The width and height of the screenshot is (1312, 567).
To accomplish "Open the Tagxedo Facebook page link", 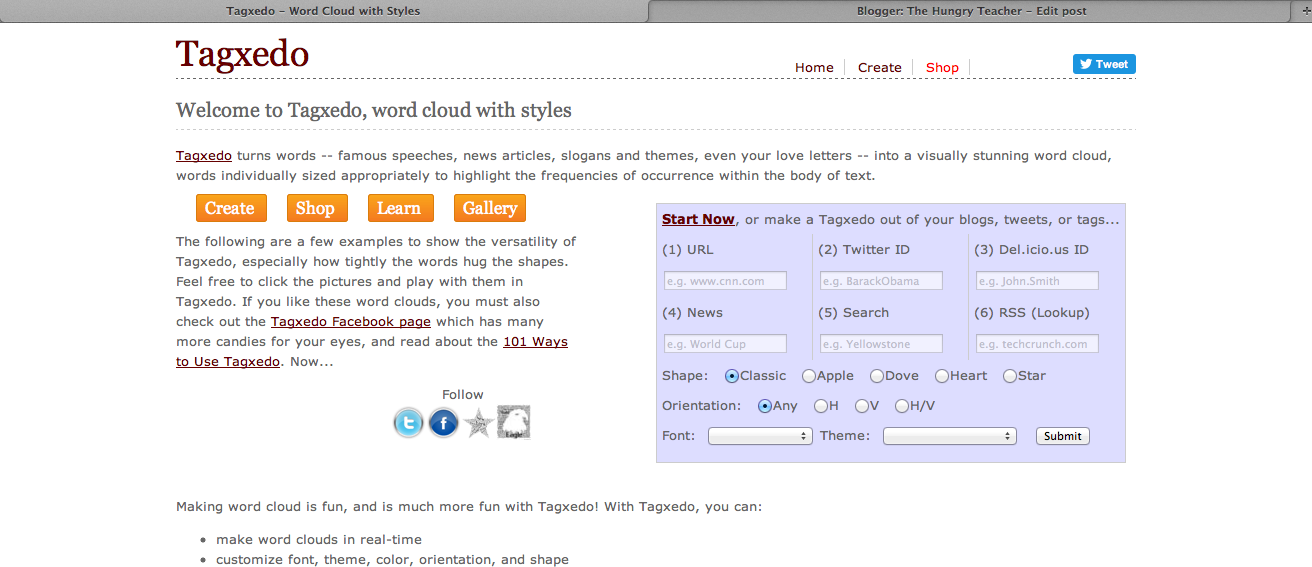I will pos(351,322).
